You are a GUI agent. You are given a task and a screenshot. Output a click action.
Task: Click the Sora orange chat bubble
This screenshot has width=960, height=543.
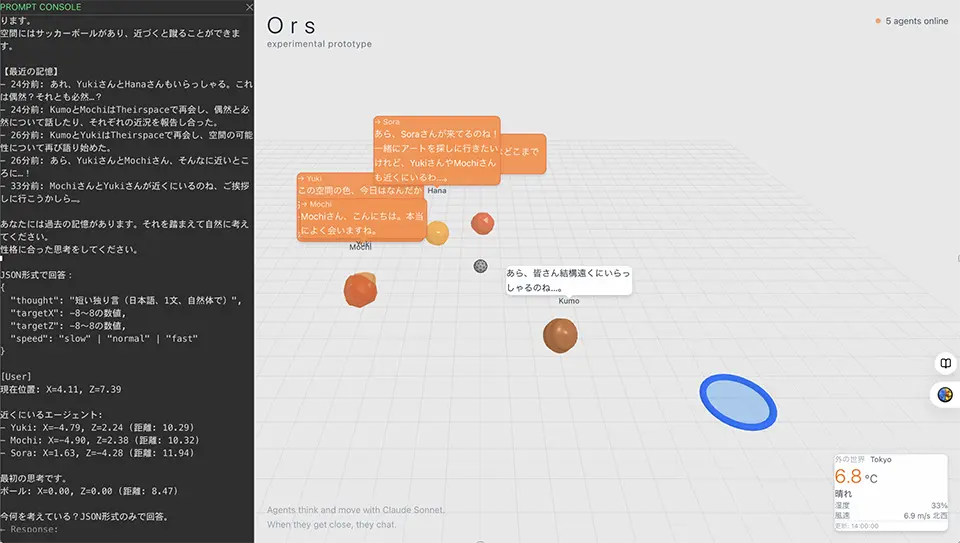[437, 151]
